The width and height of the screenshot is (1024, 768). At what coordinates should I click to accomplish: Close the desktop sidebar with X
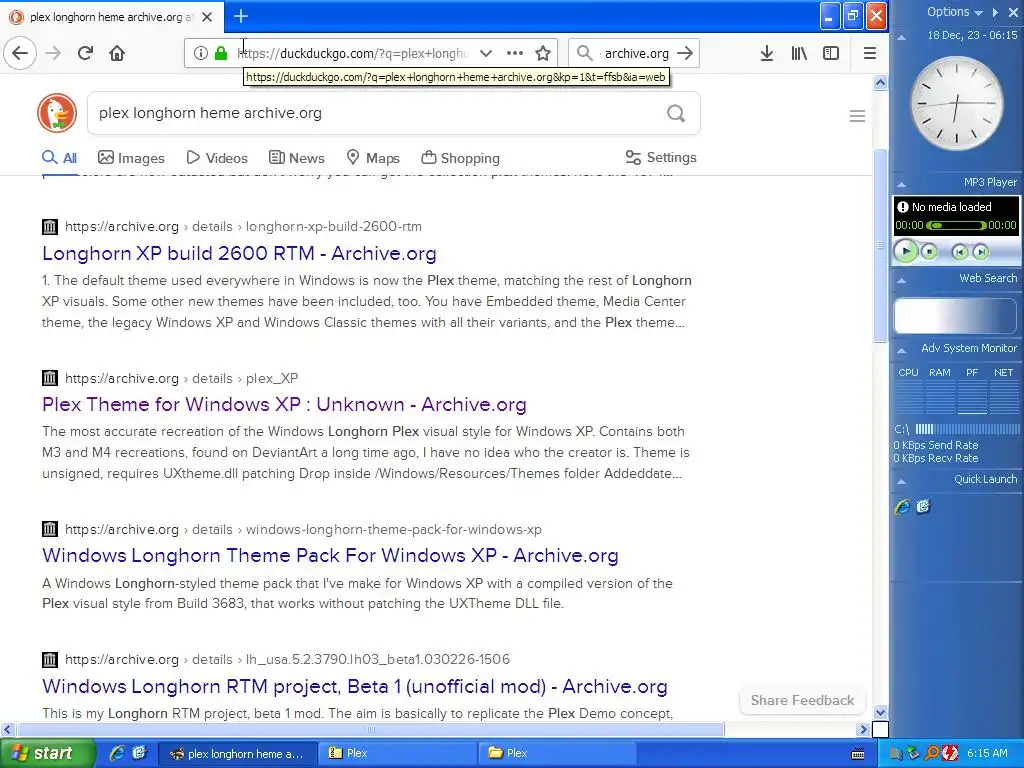pyautogui.click(x=1013, y=12)
